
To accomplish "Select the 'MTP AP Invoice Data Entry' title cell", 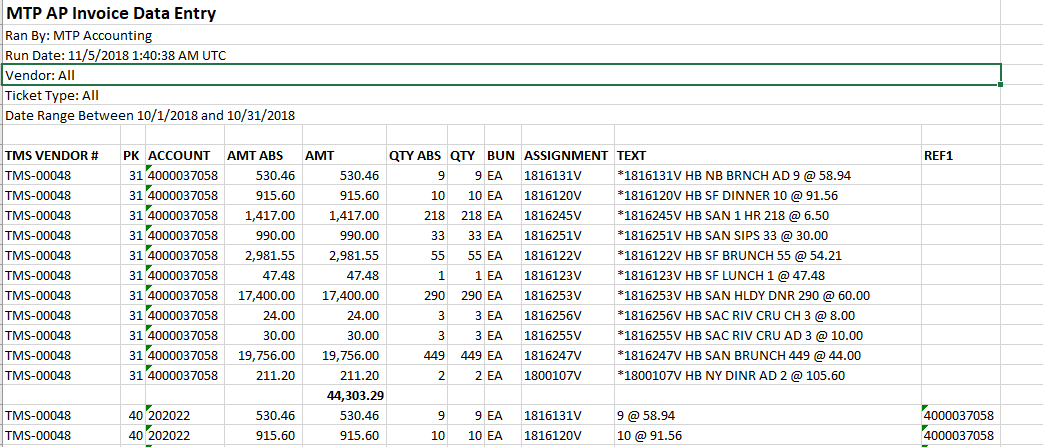I will [x=110, y=14].
